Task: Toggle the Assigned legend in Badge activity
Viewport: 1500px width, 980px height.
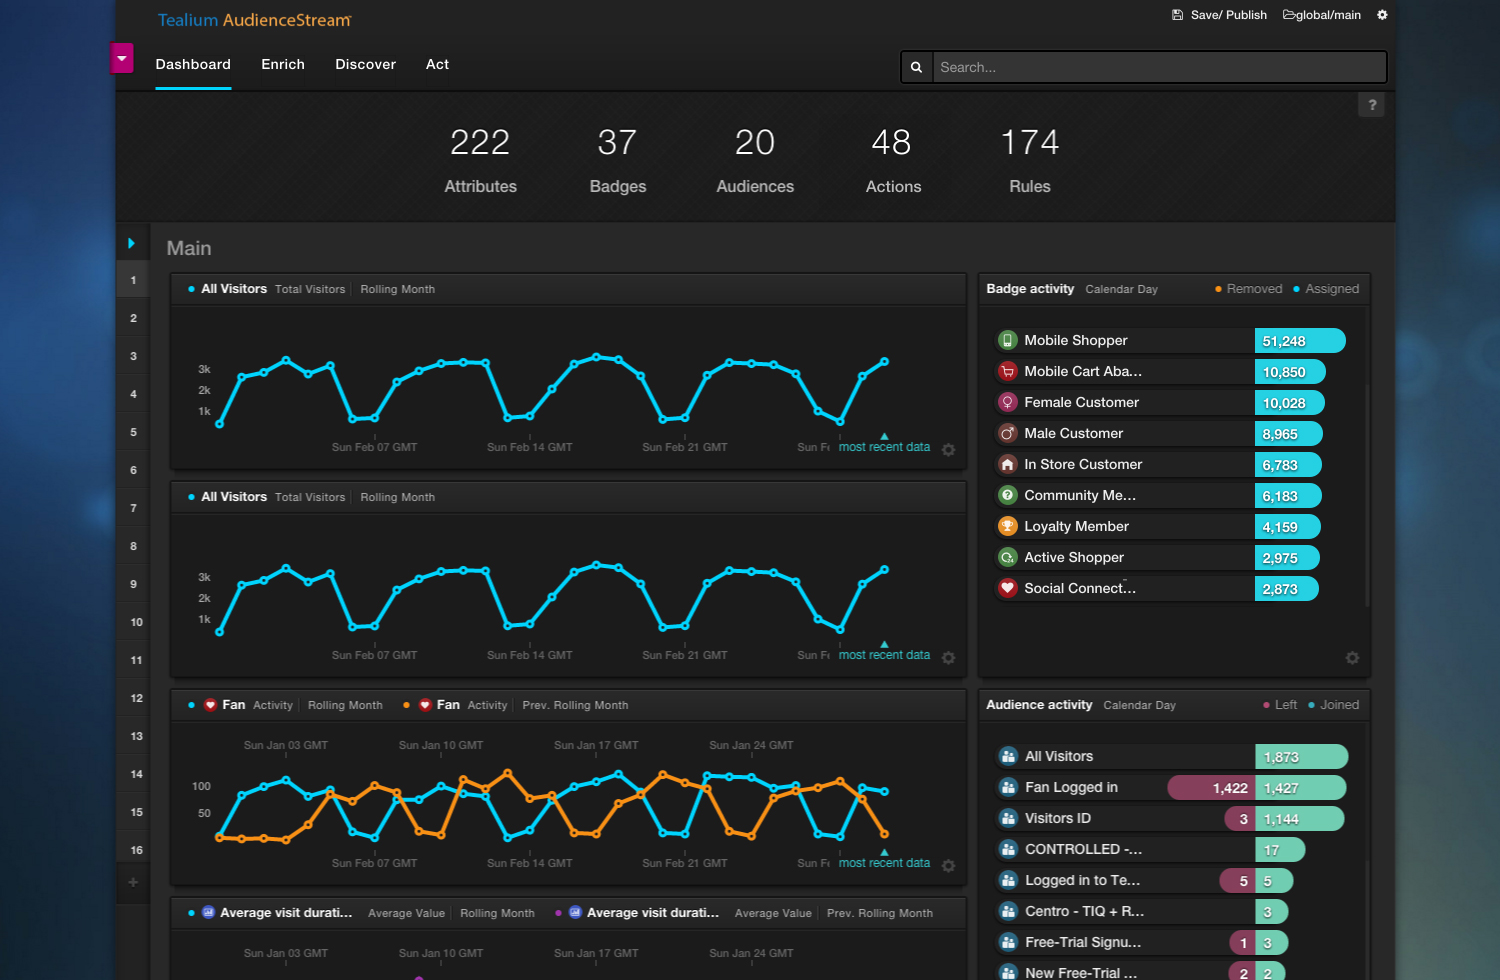Action: tap(1326, 289)
